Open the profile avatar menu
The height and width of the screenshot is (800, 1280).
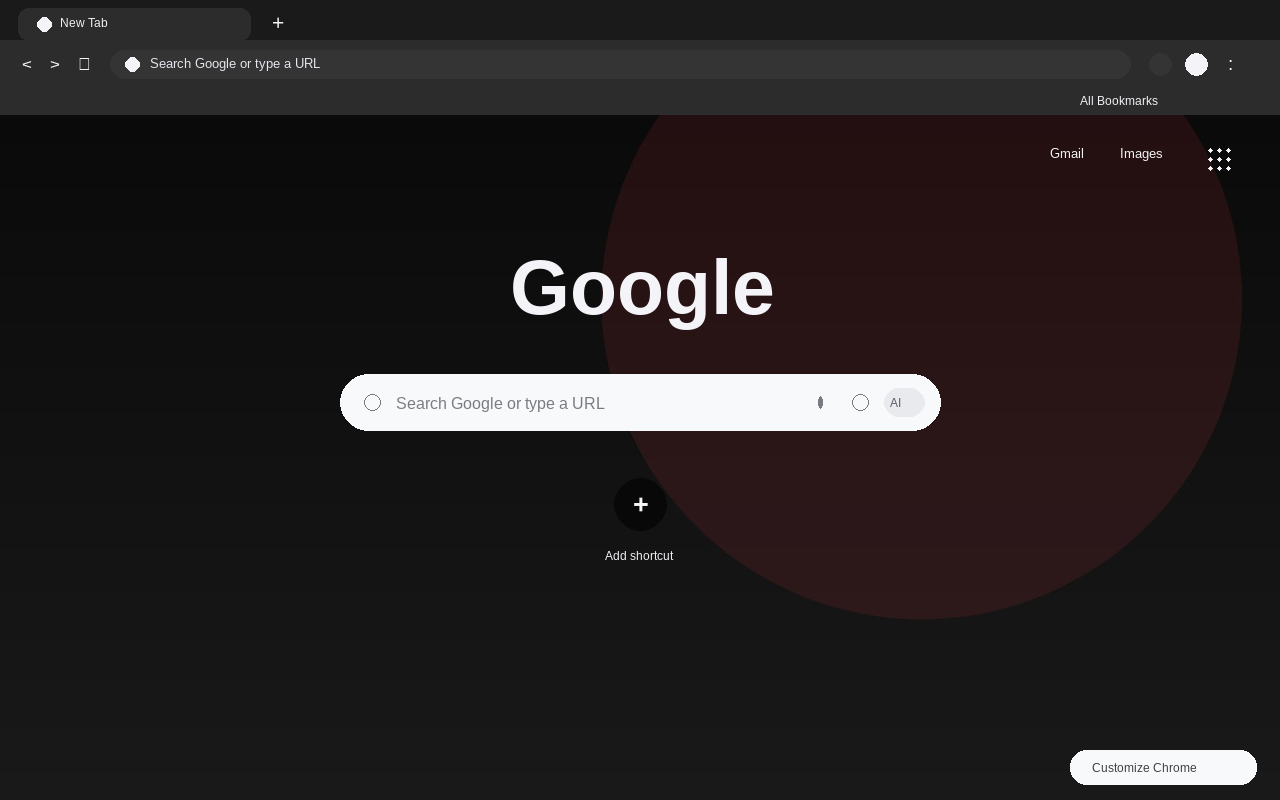point(1196,64)
